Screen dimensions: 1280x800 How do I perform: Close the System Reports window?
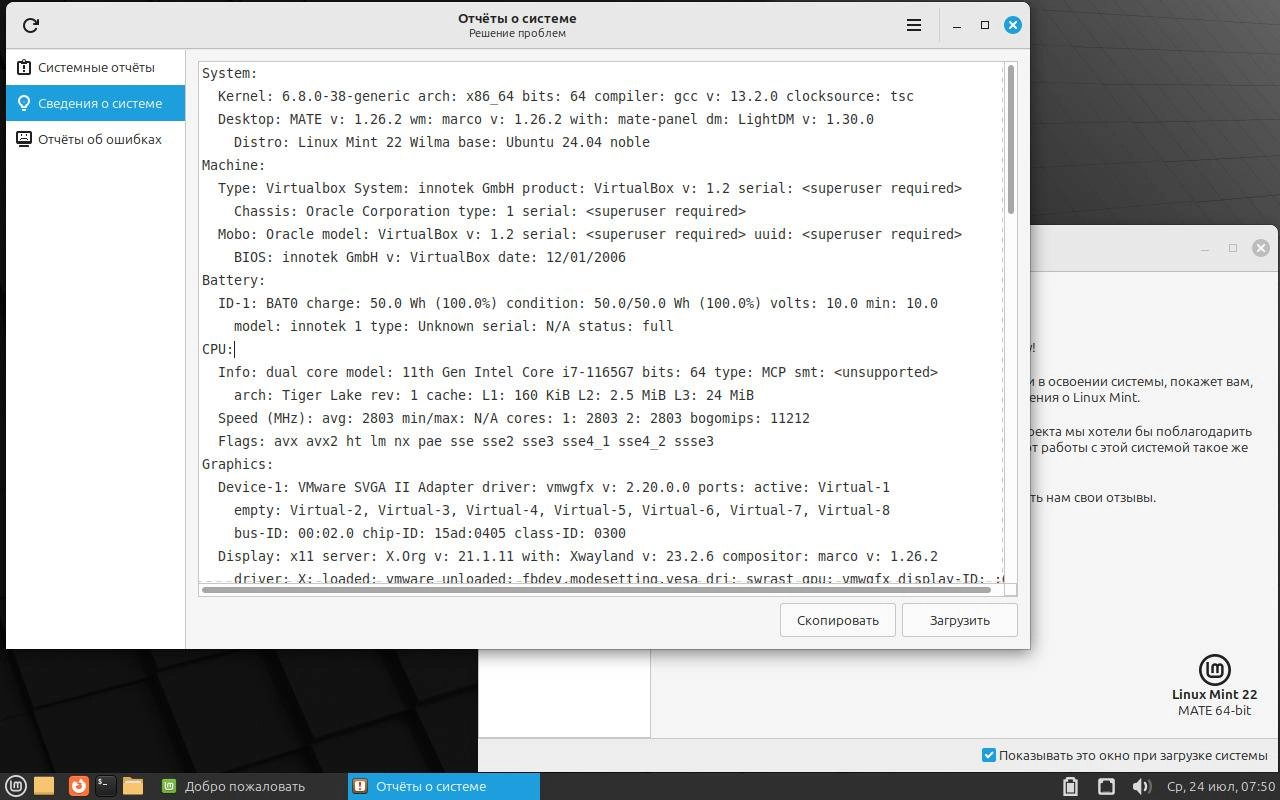pos(1013,25)
